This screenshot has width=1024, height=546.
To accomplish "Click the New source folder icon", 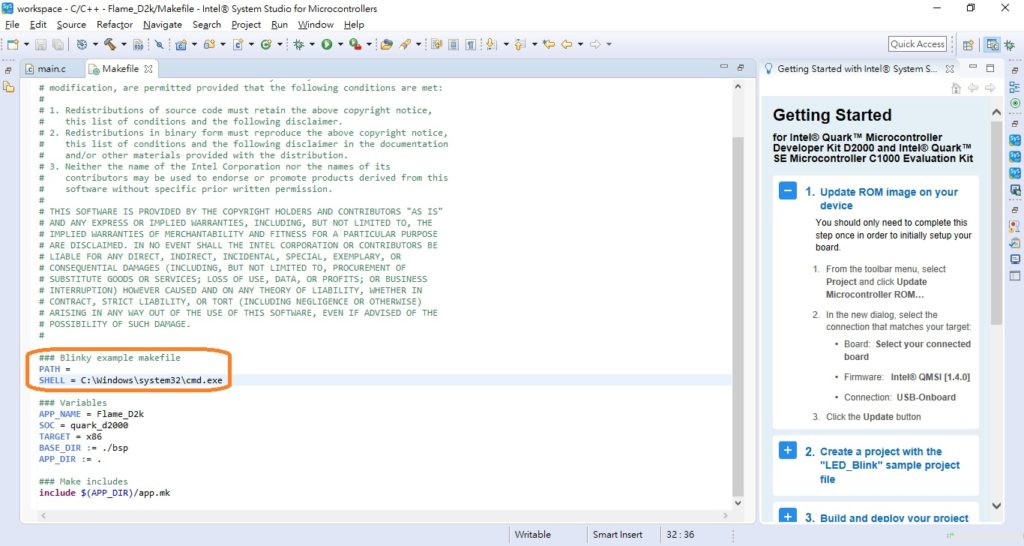I will (209, 44).
